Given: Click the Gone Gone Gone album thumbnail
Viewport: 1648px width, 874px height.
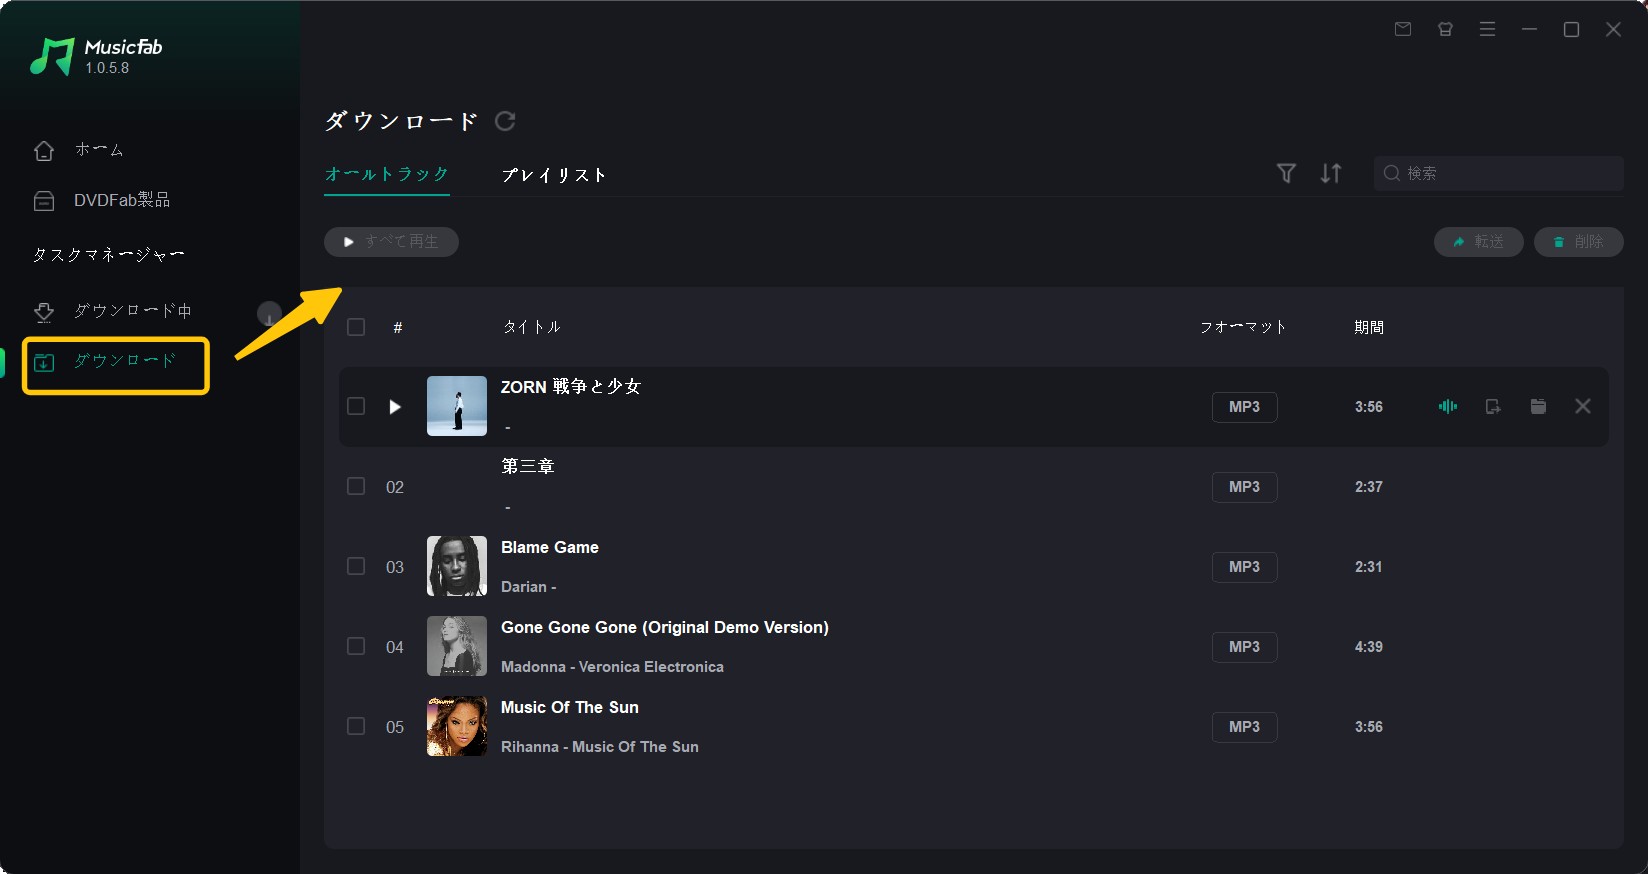Looking at the screenshot, I should (x=457, y=646).
